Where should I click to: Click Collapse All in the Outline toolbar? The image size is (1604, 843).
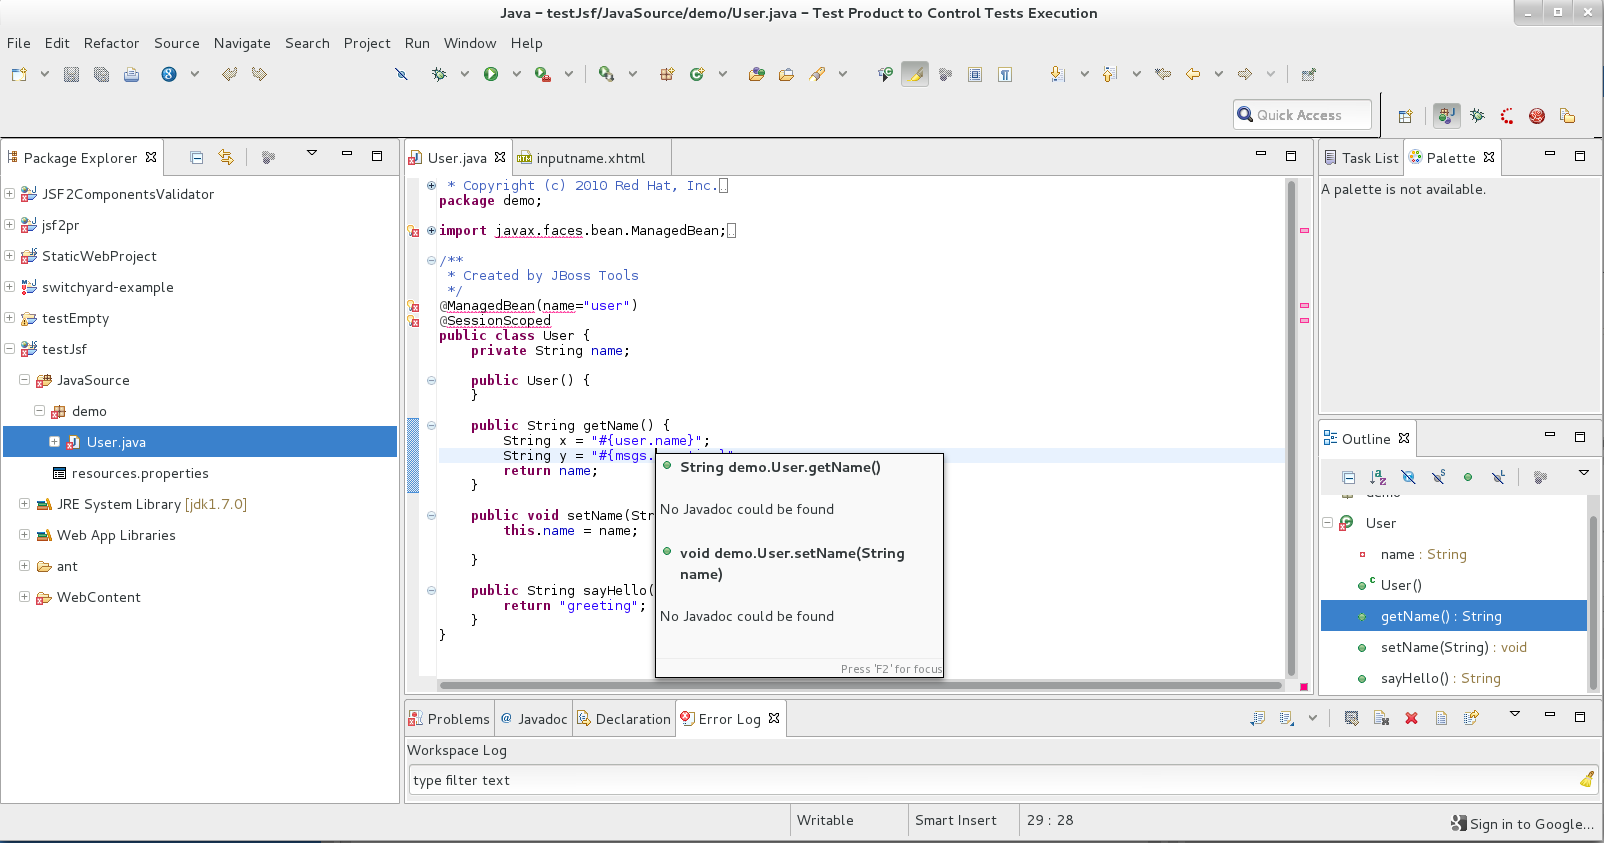click(1349, 477)
